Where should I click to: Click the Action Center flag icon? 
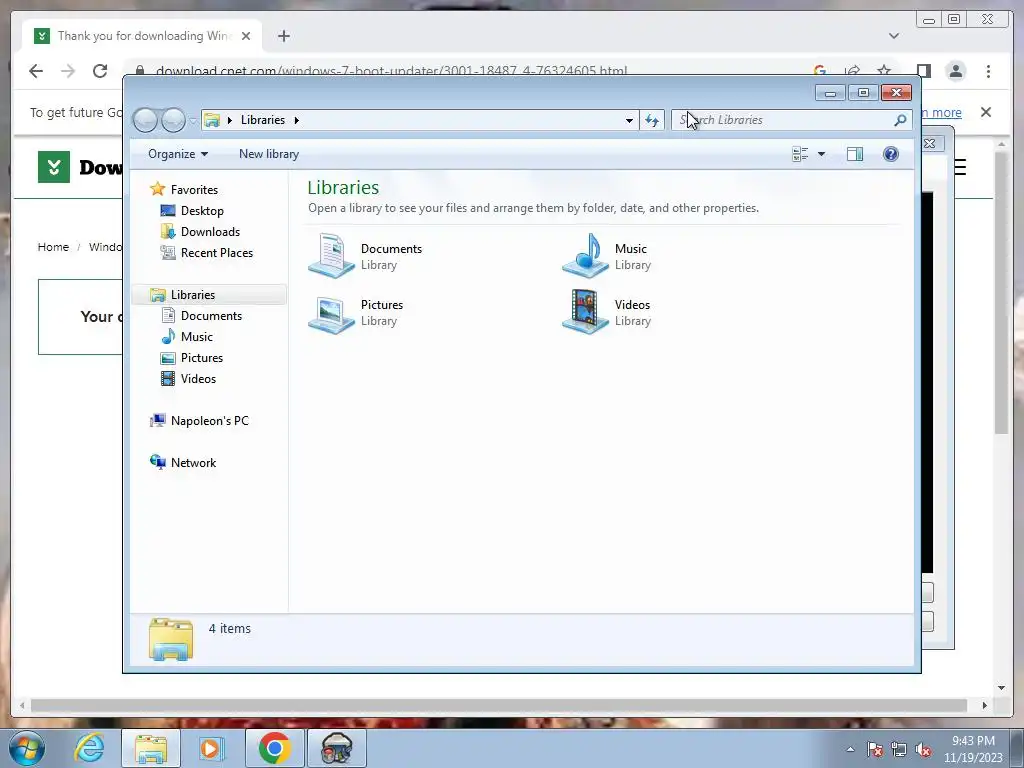click(875, 749)
